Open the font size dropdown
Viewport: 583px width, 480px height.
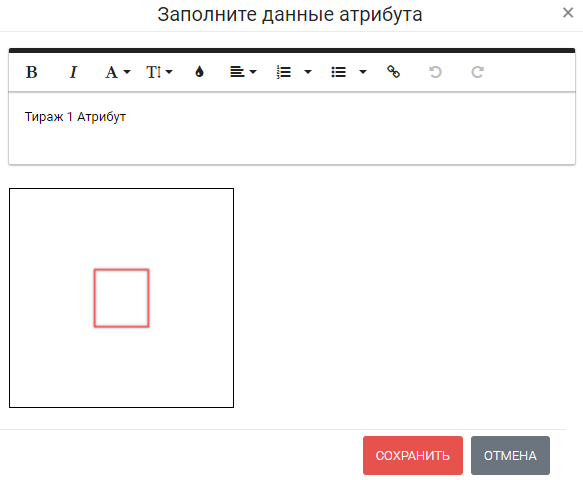tap(159, 72)
